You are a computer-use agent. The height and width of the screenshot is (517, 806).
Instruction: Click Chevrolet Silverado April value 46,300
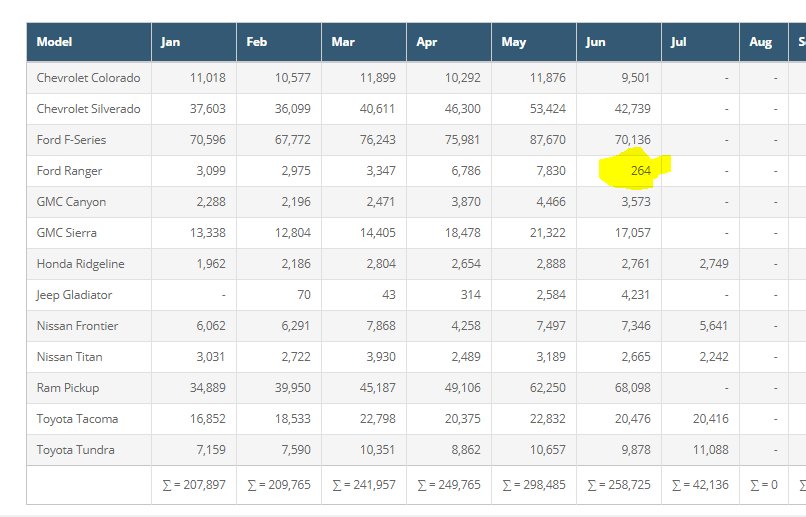pyautogui.click(x=463, y=109)
